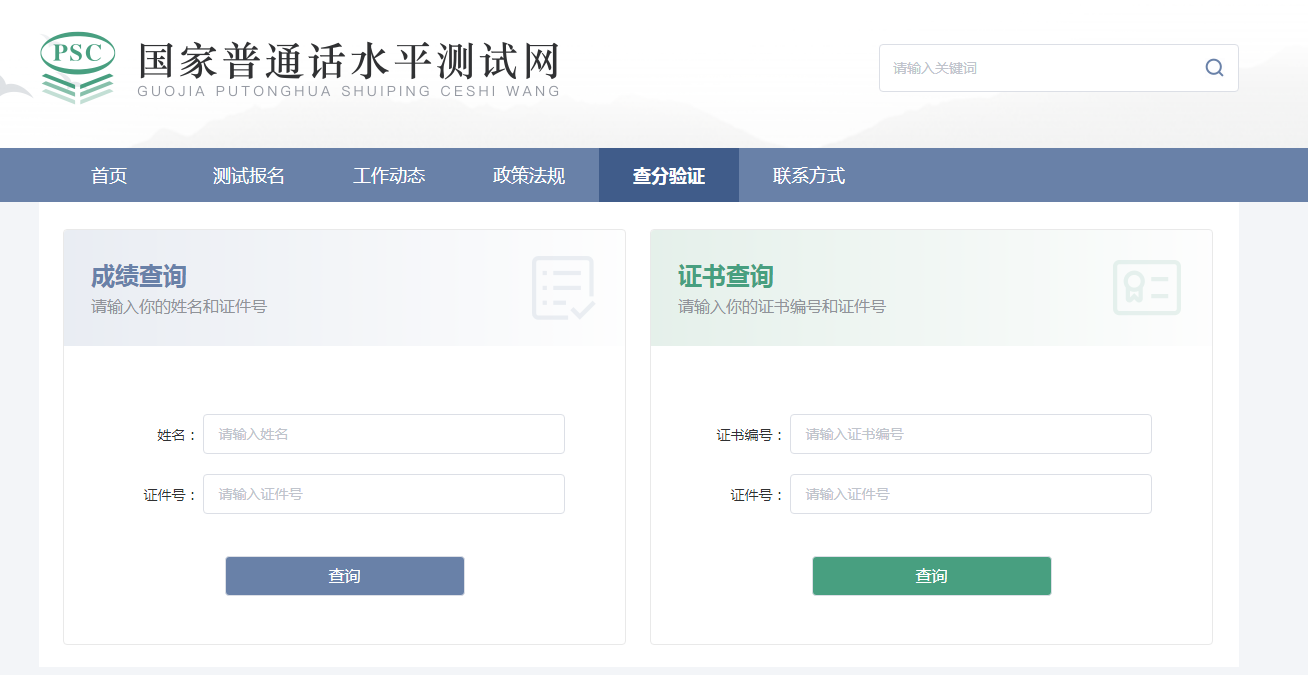The width and height of the screenshot is (1308, 675).
Task: Click the 证书查询 panel heading
Action: coord(726,276)
